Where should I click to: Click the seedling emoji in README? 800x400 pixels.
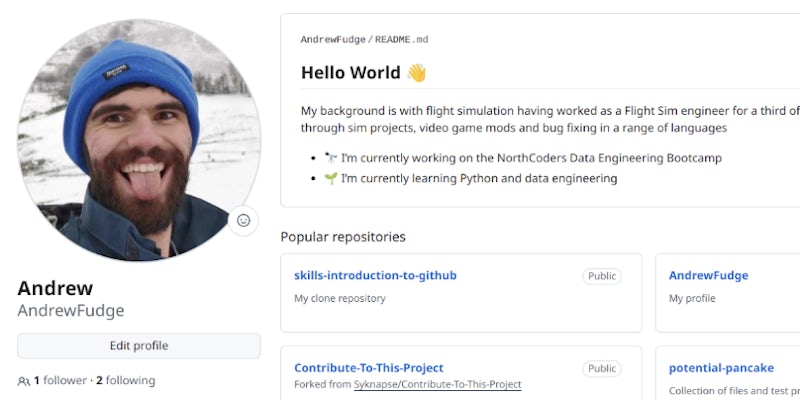pos(331,179)
